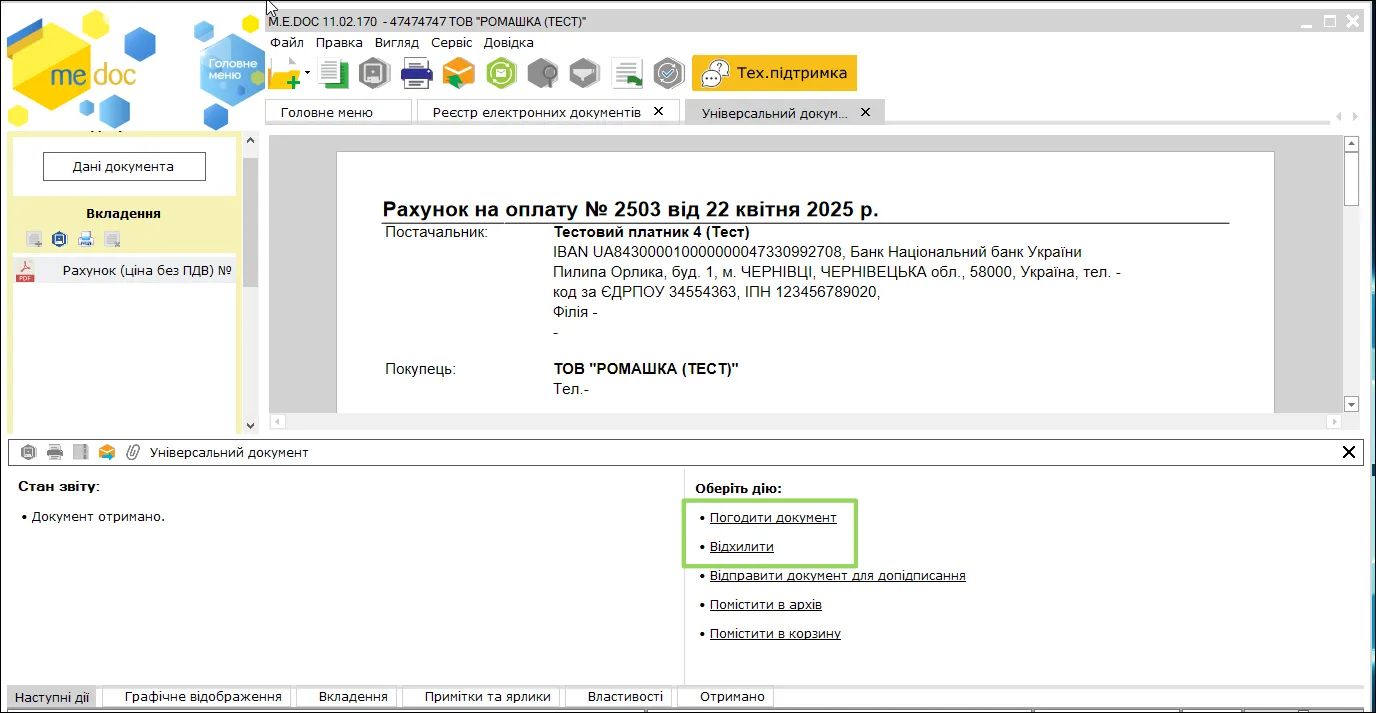This screenshot has width=1376, height=713.
Task: Click gray printer icon in bottom panel header
Action: pos(55,452)
